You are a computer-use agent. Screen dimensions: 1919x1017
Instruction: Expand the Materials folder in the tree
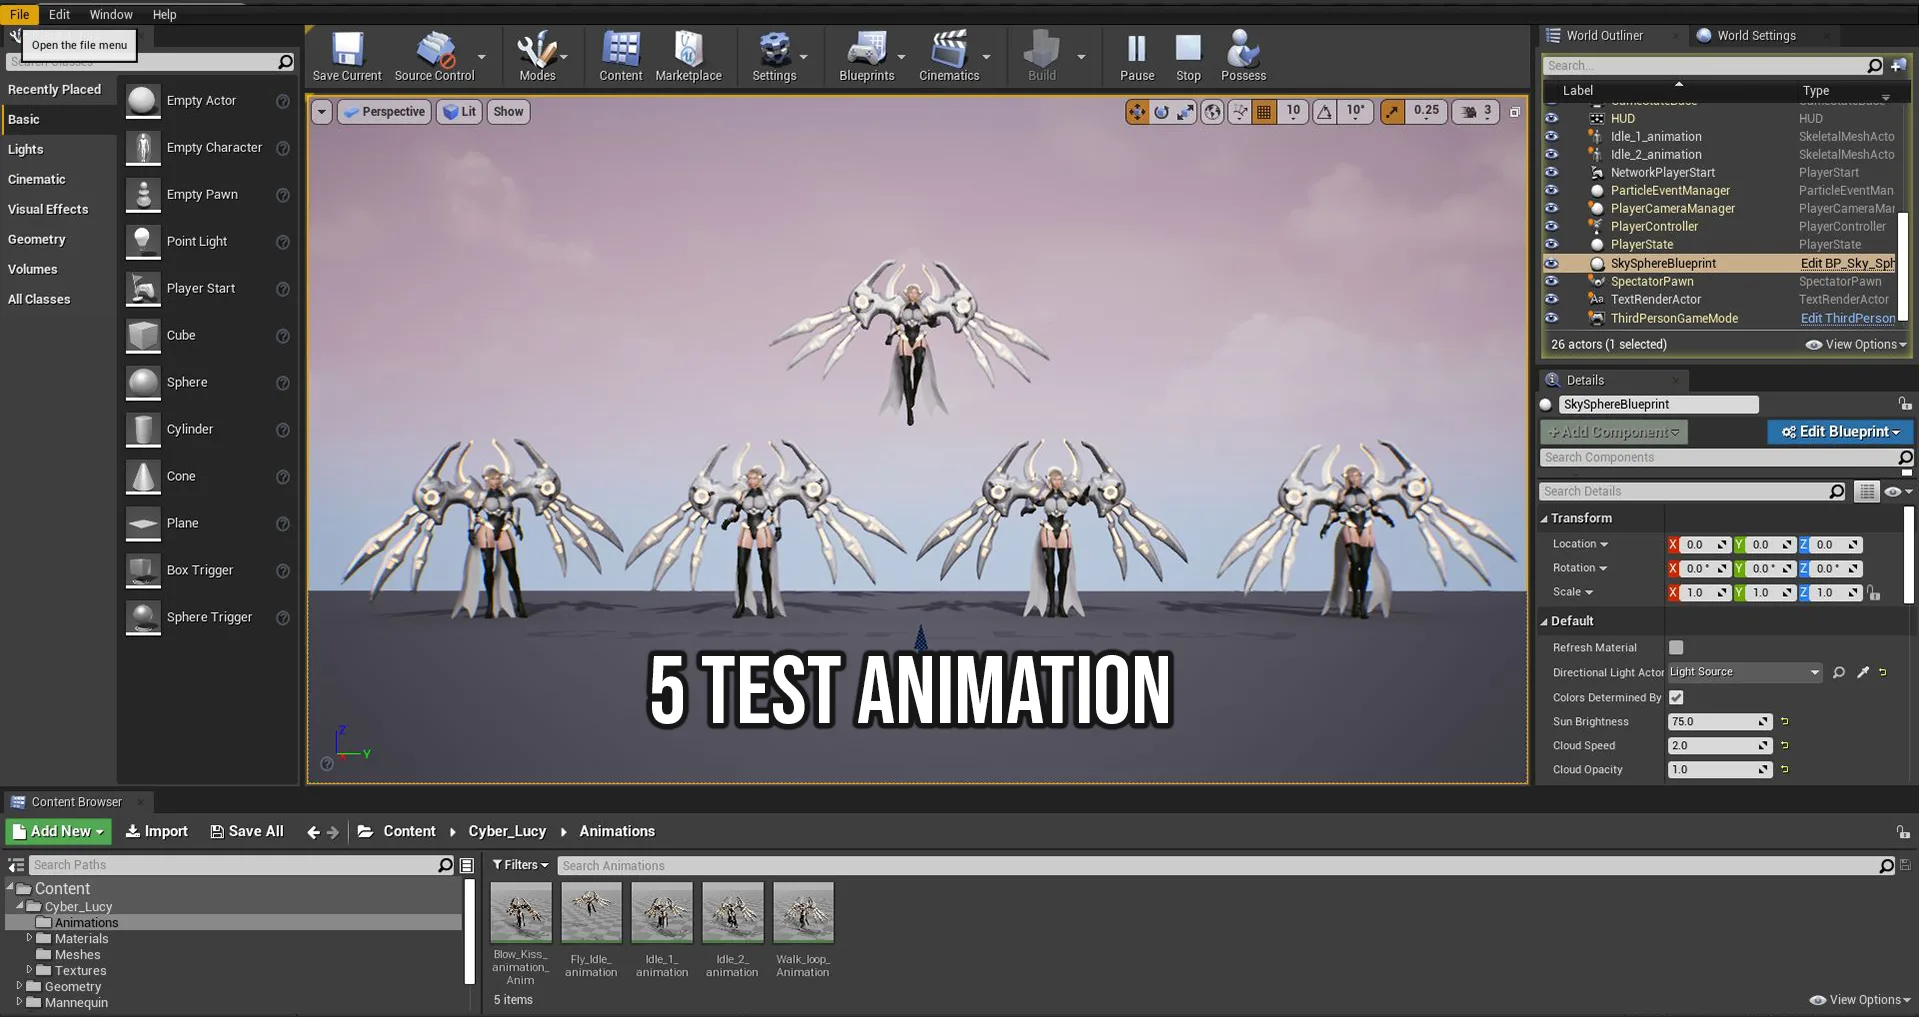29,938
